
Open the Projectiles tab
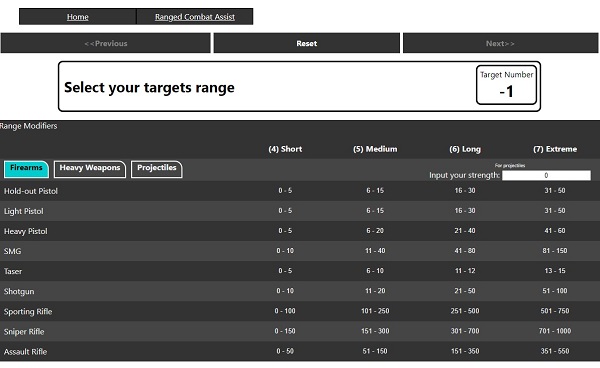(157, 169)
